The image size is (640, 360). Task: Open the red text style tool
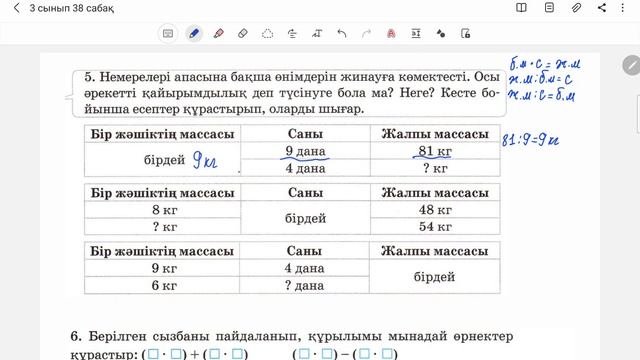pos(391,33)
